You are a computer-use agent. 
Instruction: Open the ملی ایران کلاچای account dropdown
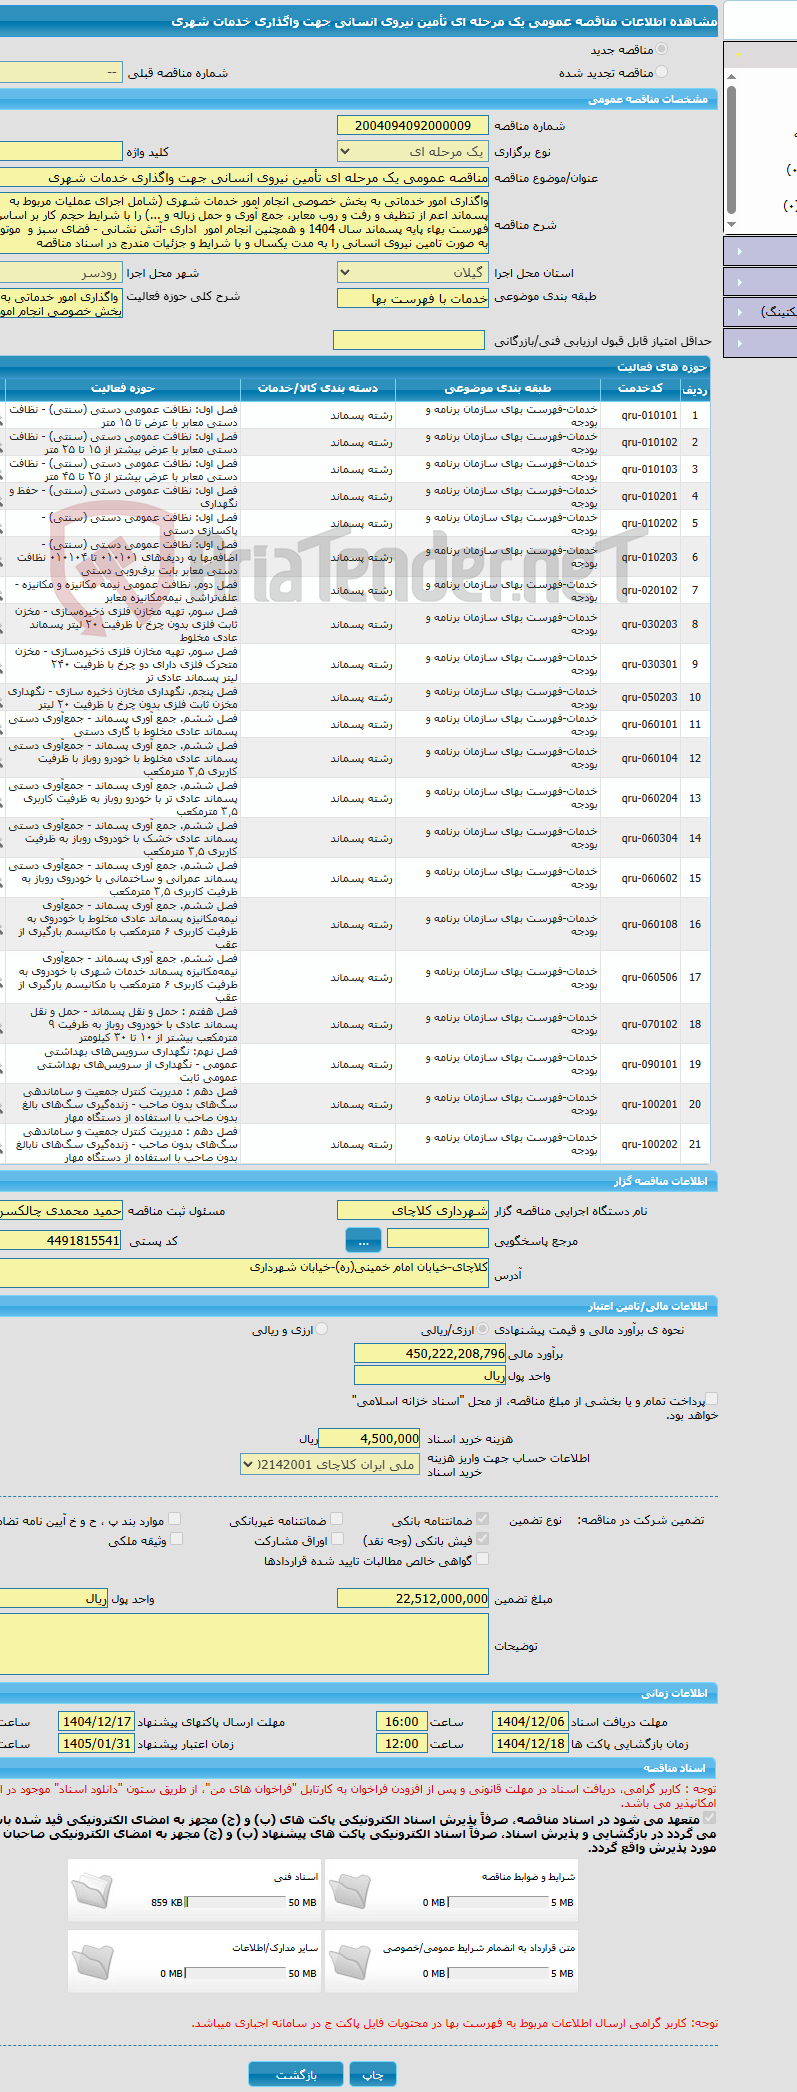pyautogui.click(x=330, y=1464)
